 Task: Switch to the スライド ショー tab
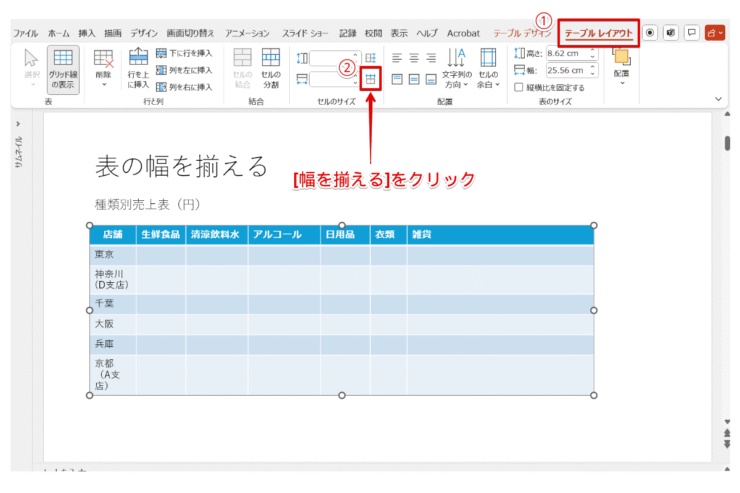305,33
